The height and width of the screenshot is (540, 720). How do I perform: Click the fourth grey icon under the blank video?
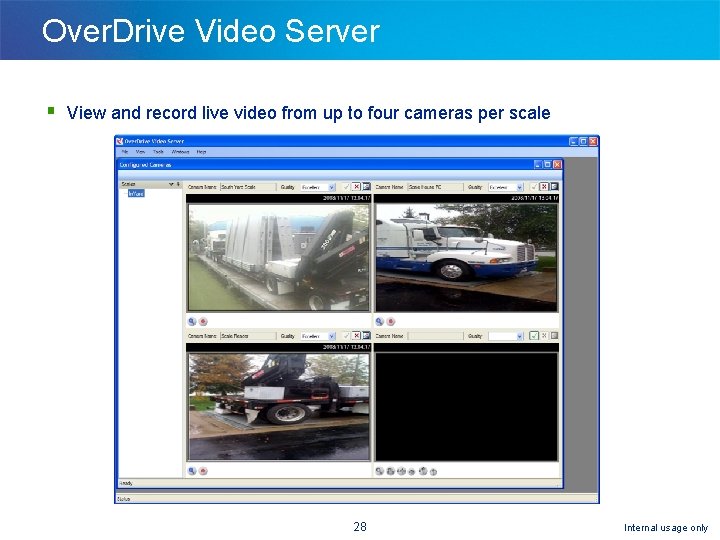pyautogui.click(x=412, y=471)
